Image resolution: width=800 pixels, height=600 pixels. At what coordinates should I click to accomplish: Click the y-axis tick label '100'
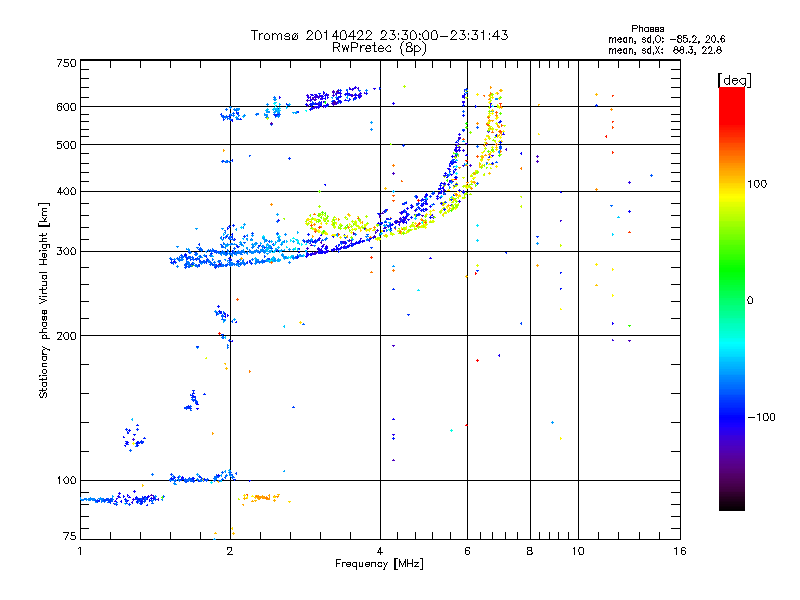66,481
